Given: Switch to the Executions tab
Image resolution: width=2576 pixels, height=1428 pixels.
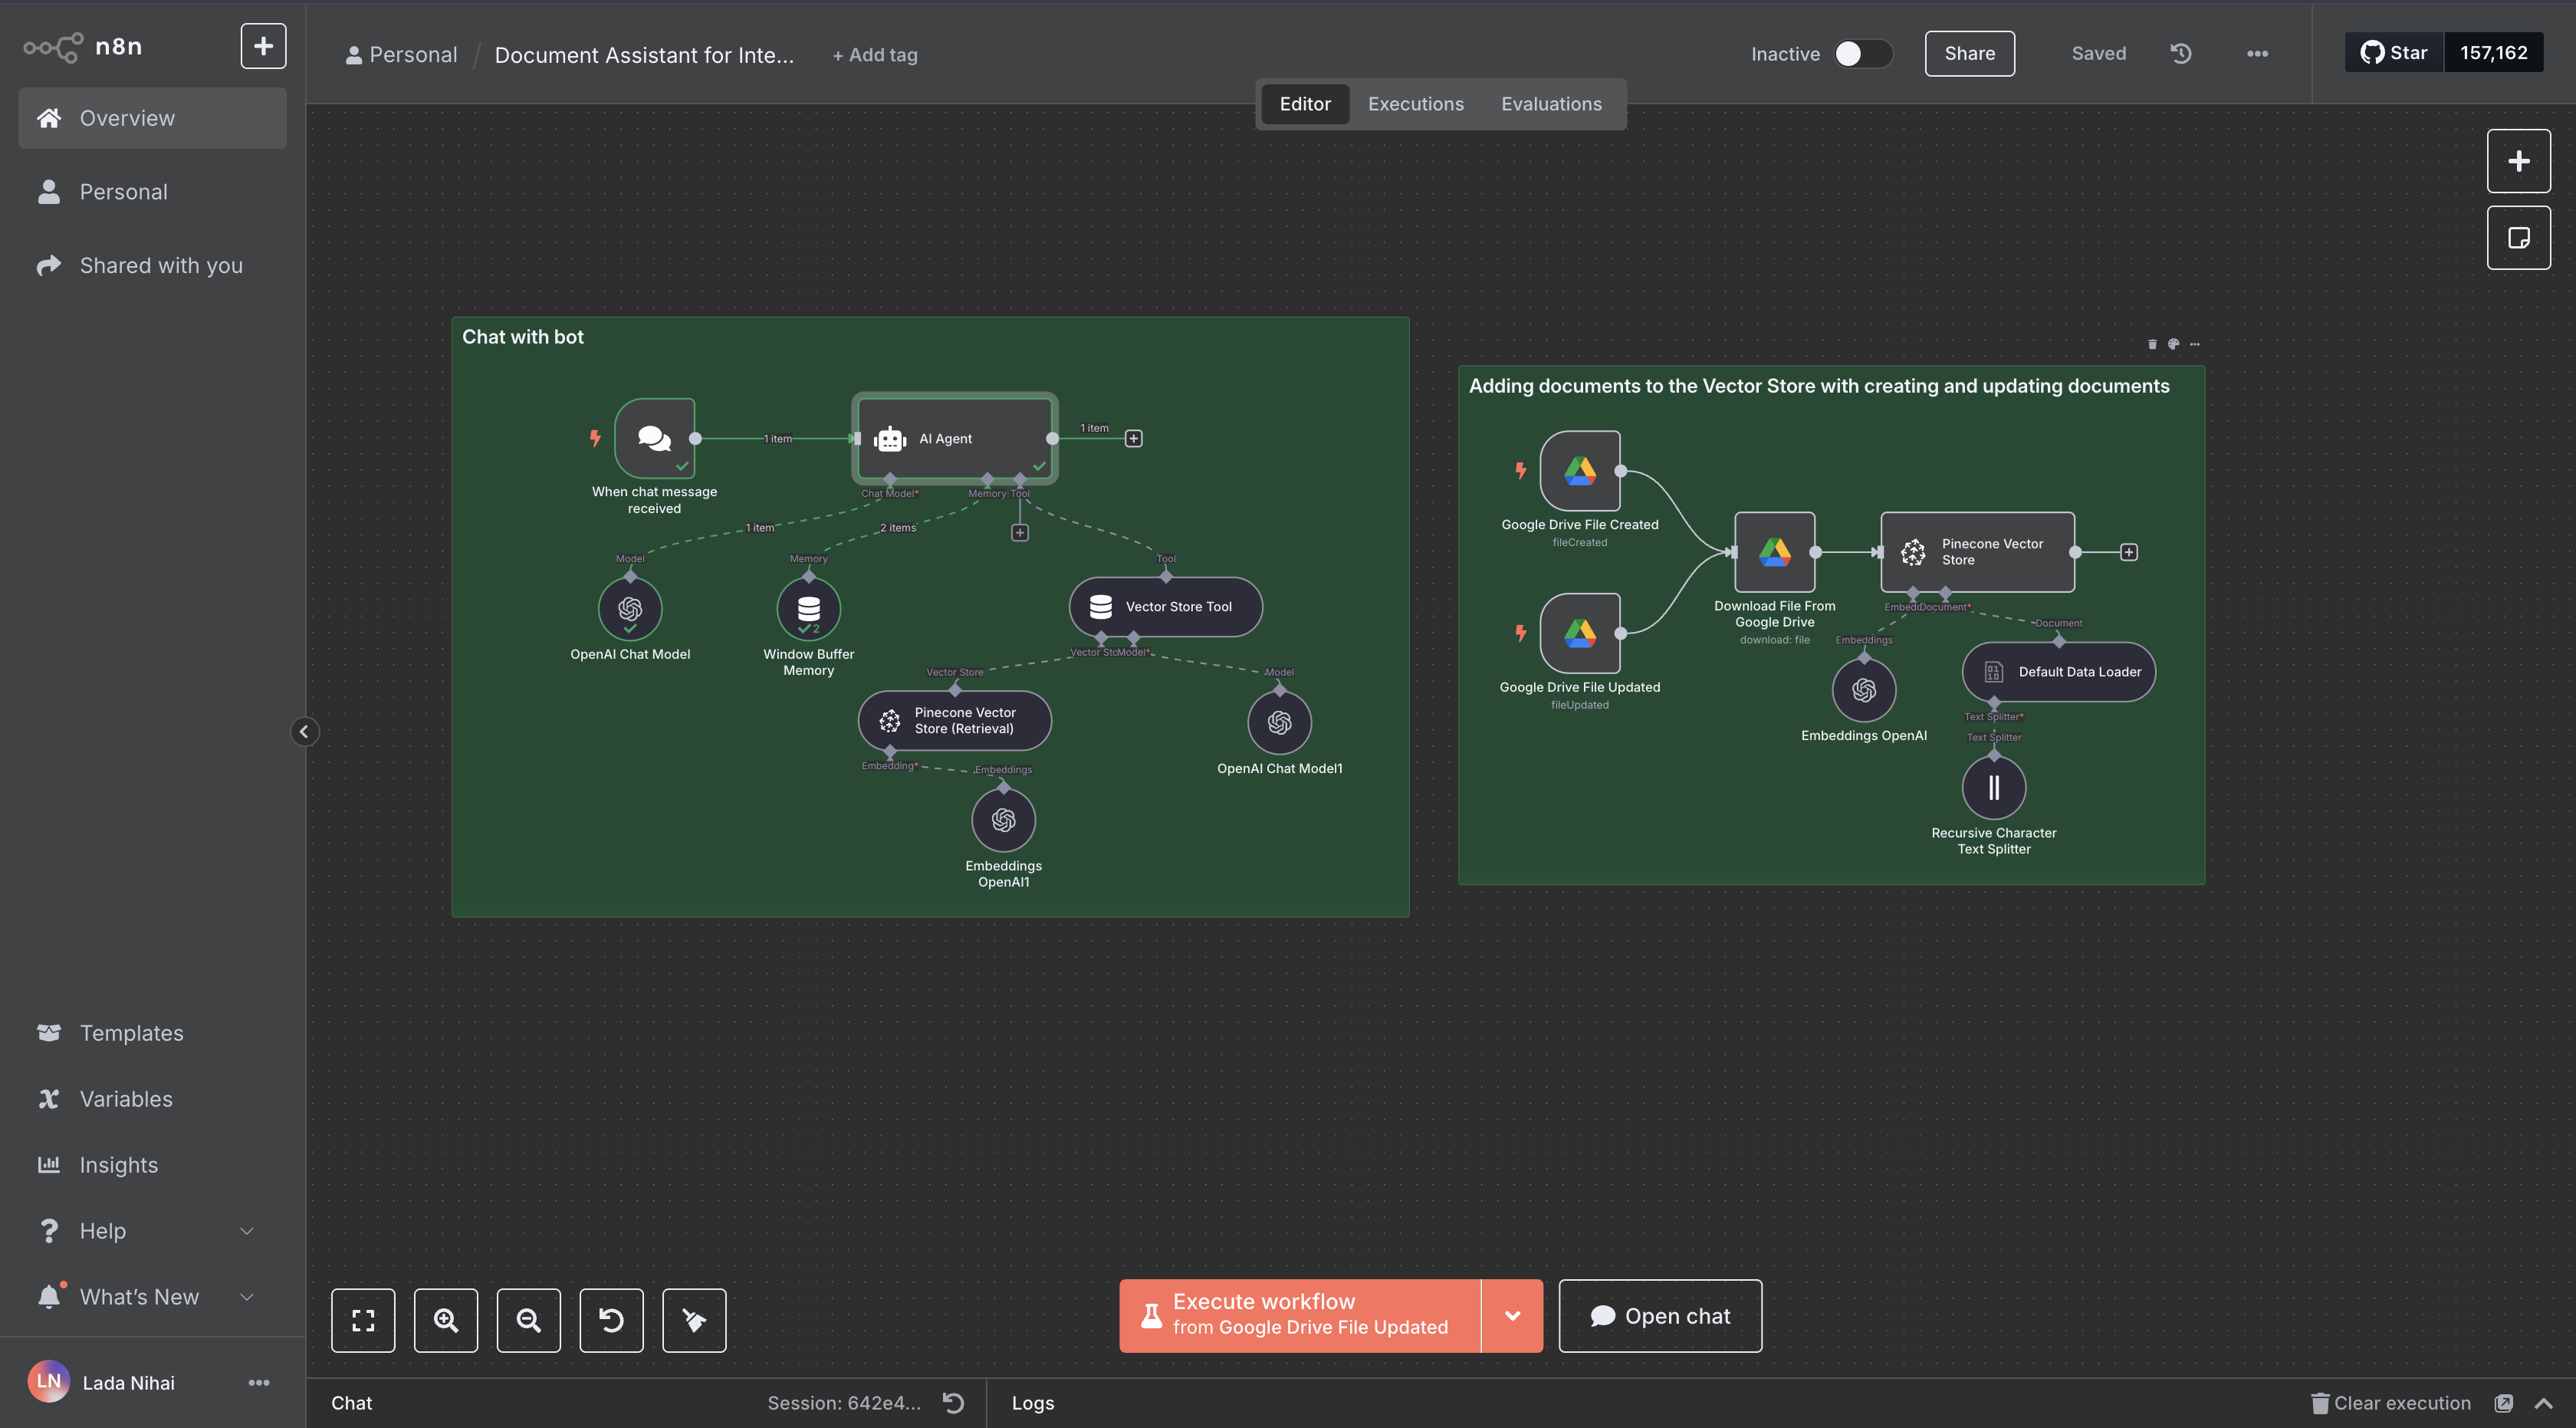Looking at the screenshot, I should click(1415, 104).
